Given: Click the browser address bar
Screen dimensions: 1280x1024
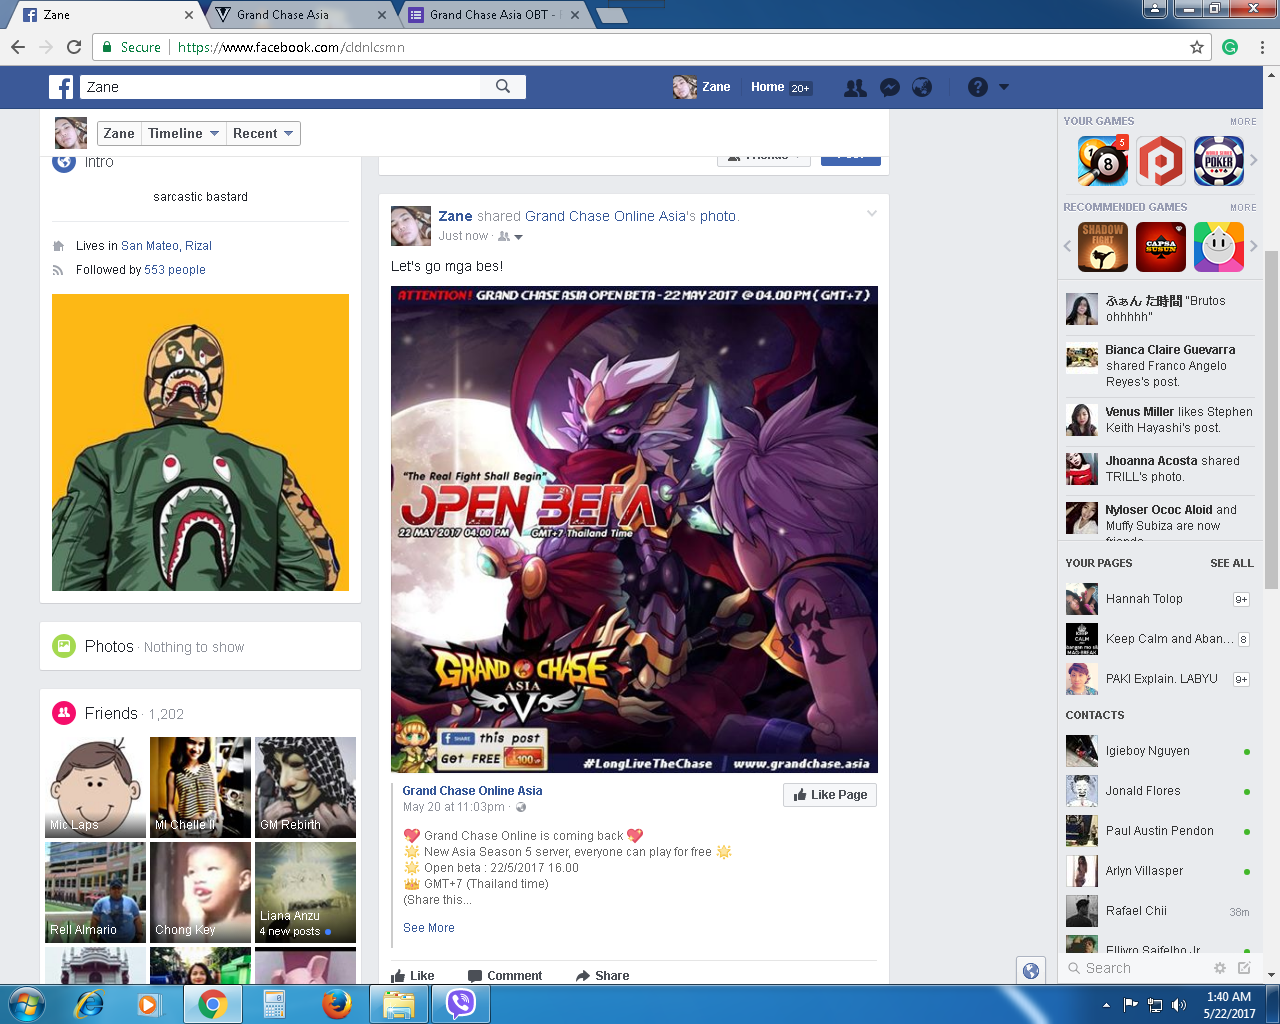Looking at the screenshot, I should pos(650,47).
